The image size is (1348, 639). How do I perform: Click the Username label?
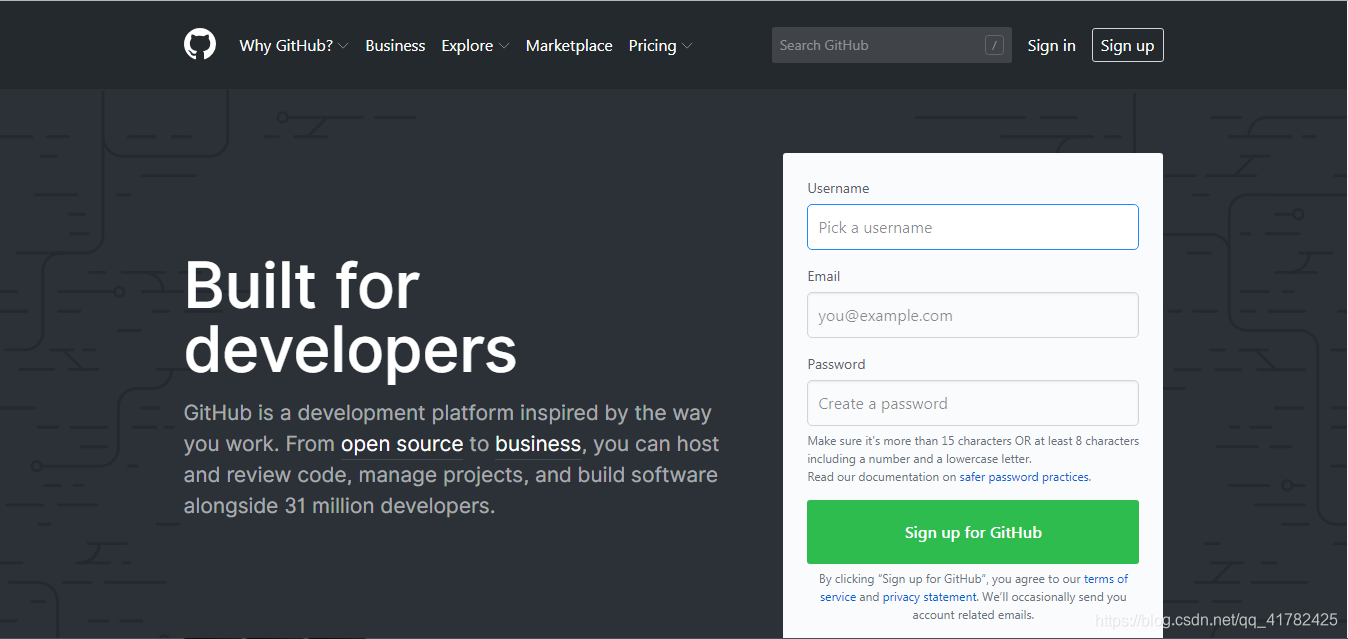coord(838,188)
